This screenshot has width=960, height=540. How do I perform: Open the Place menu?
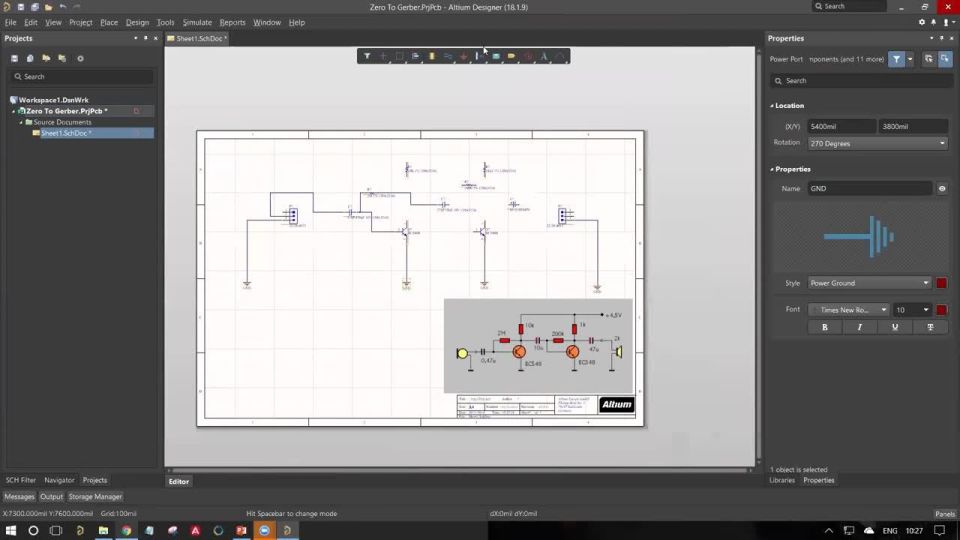click(x=109, y=22)
